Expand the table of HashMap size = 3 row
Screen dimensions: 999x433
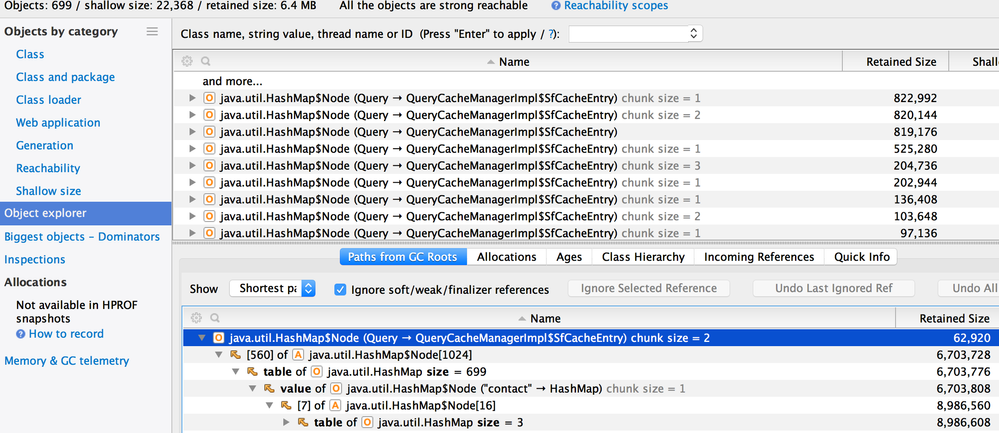(287, 422)
